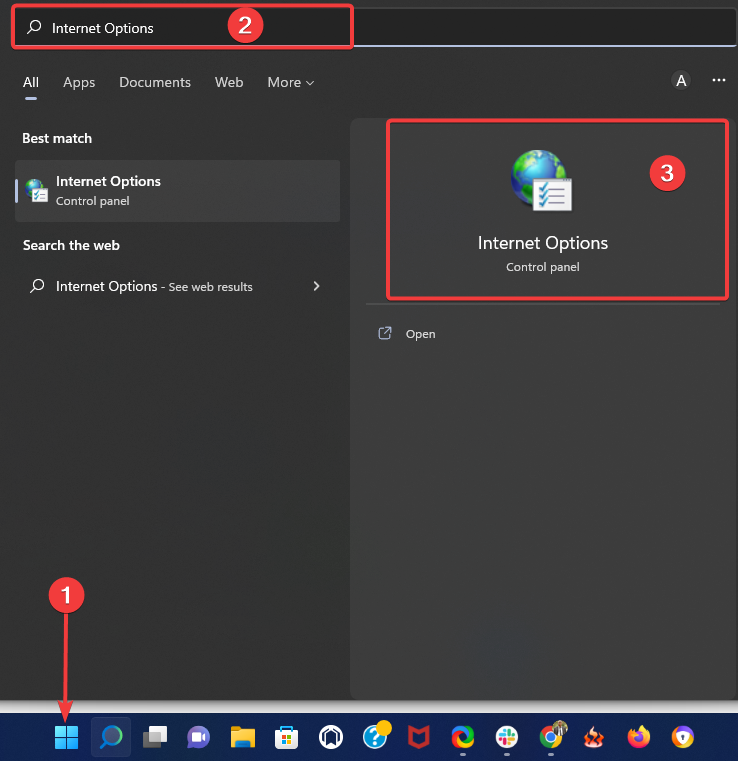Switch to the Documents filter tab
Viewport: 738px width, 761px height.
coord(155,82)
